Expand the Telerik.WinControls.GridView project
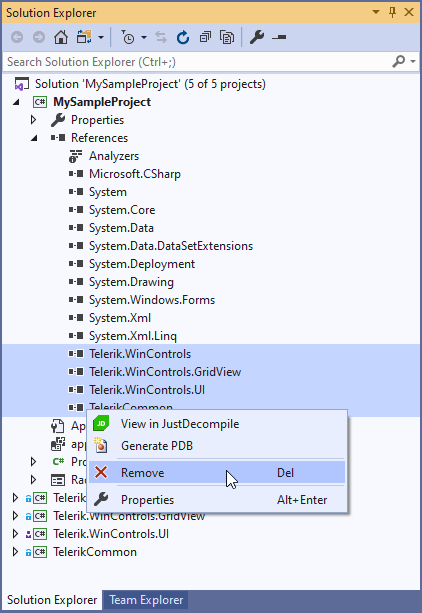422x613 pixels. pos(15,516)
